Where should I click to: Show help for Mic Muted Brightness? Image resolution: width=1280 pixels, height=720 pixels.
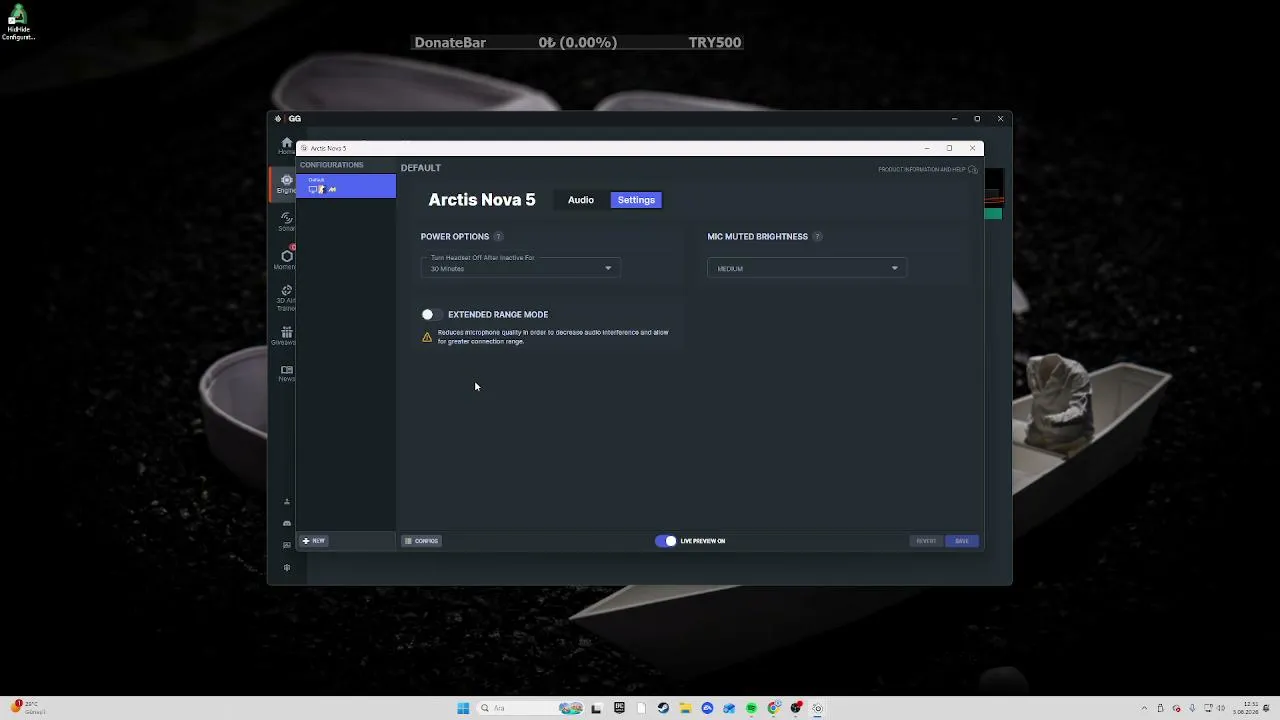pyautogui.click(x=817, y=237)
